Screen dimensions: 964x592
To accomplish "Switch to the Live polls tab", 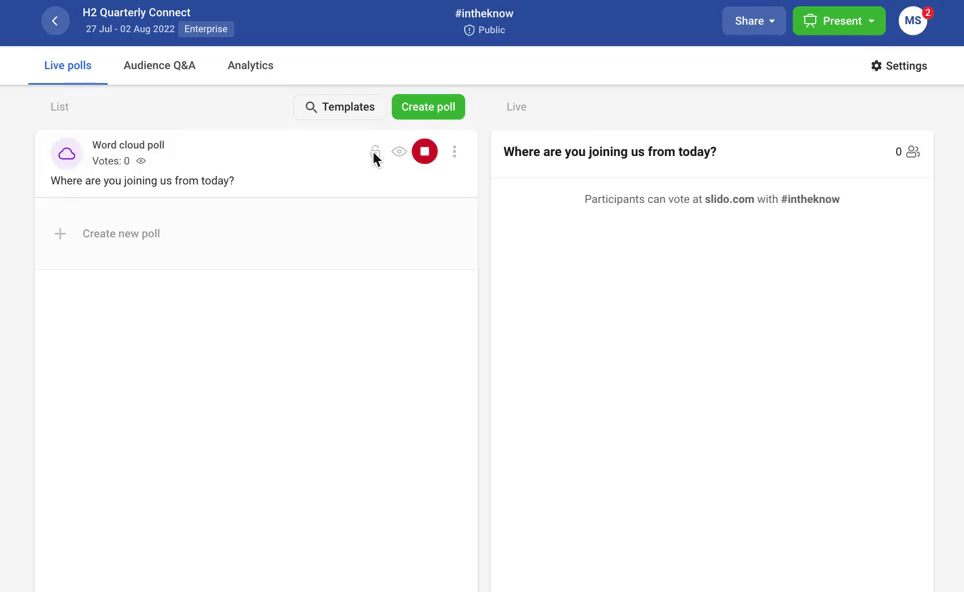I will [68, 65].
